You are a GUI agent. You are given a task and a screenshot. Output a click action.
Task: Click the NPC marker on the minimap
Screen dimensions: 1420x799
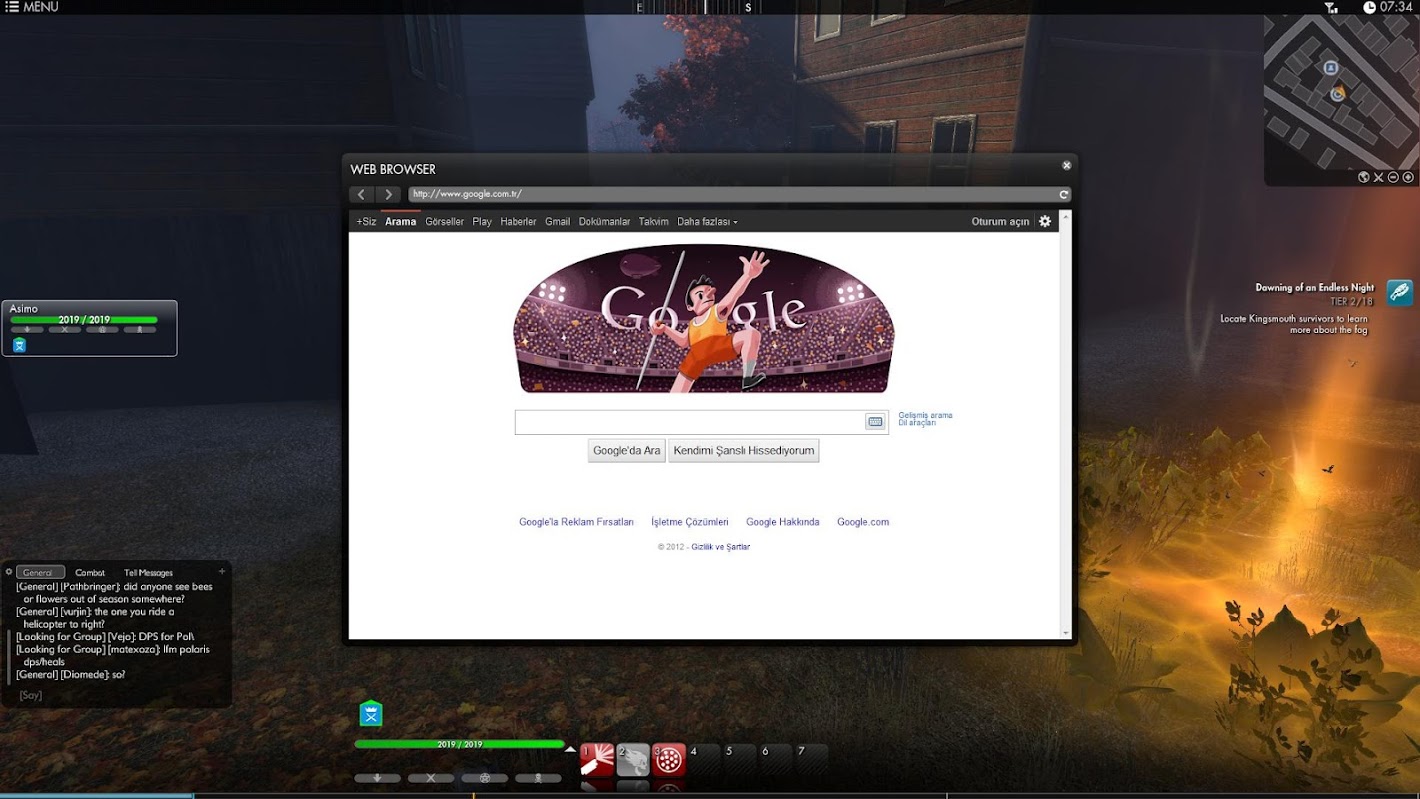coord(1331,68)
